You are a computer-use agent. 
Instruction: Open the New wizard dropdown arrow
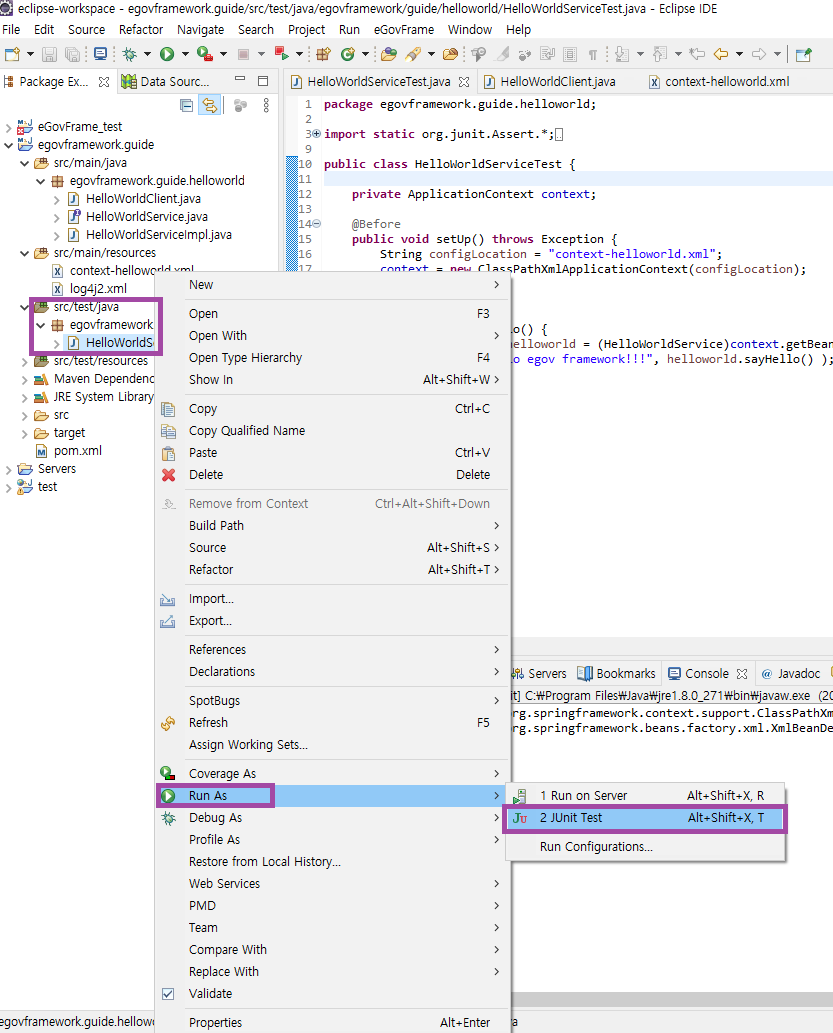30,54
